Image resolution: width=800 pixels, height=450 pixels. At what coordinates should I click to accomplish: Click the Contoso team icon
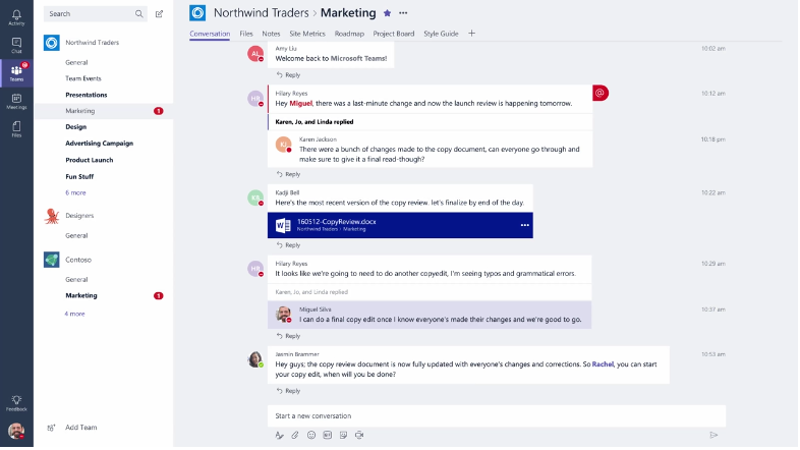pos(52,260)
